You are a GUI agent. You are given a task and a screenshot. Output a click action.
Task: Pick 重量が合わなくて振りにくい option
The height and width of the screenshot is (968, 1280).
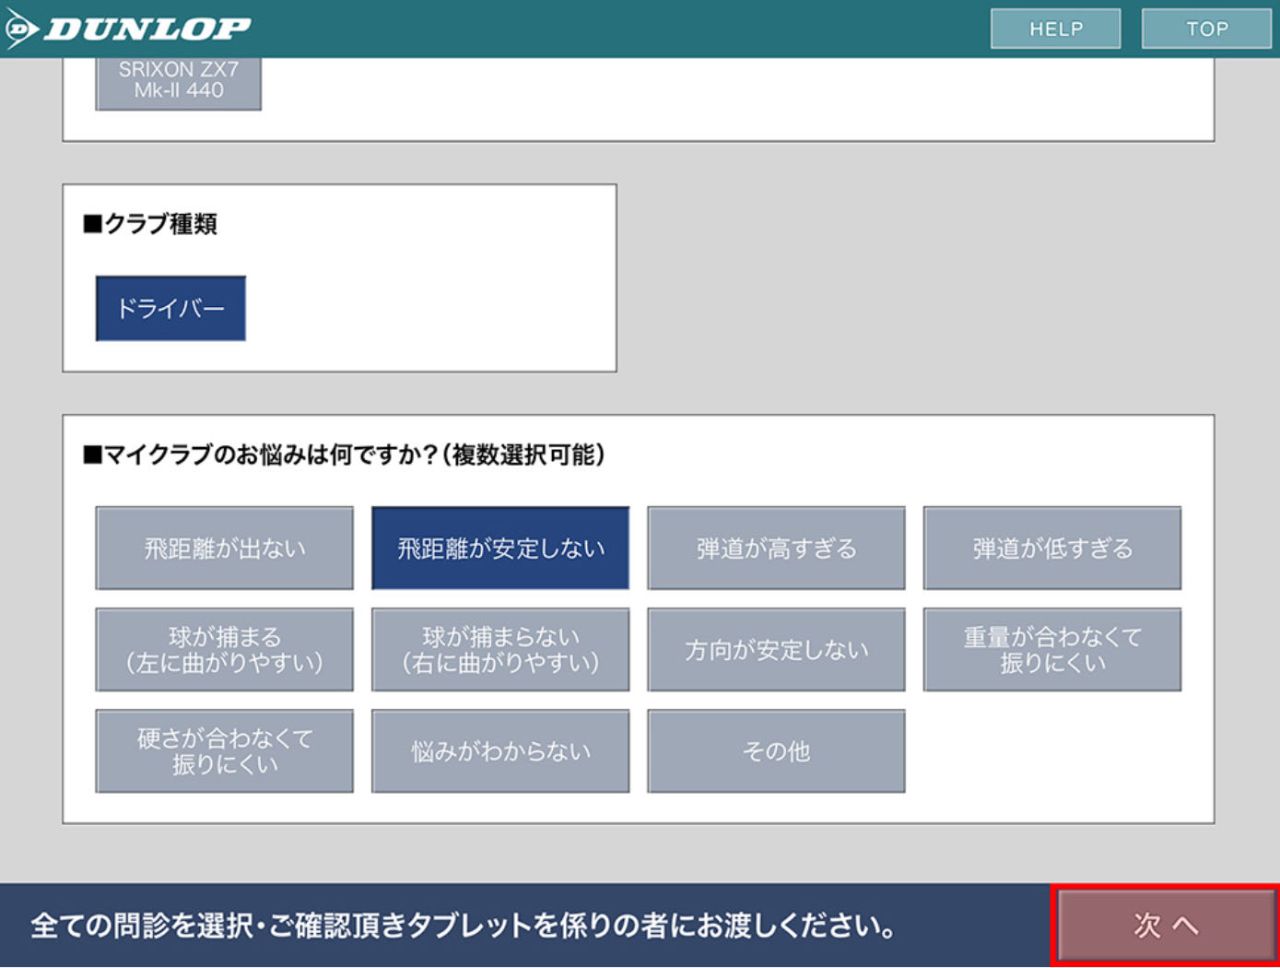1052,650
